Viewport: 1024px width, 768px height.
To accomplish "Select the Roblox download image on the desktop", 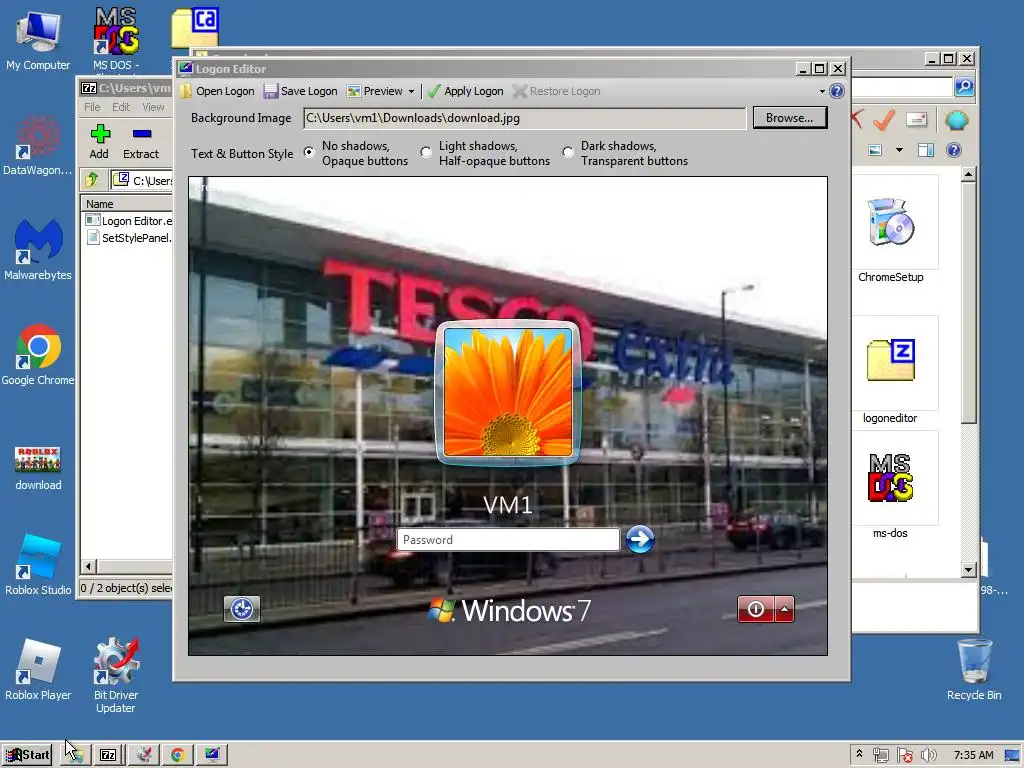I will point(38,468).
